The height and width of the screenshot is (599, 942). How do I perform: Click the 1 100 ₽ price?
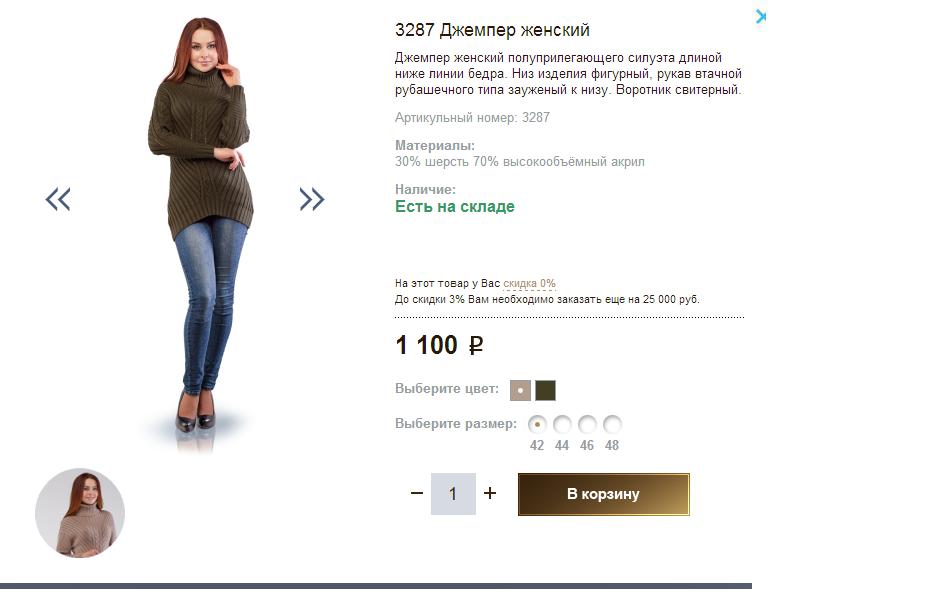439,345
